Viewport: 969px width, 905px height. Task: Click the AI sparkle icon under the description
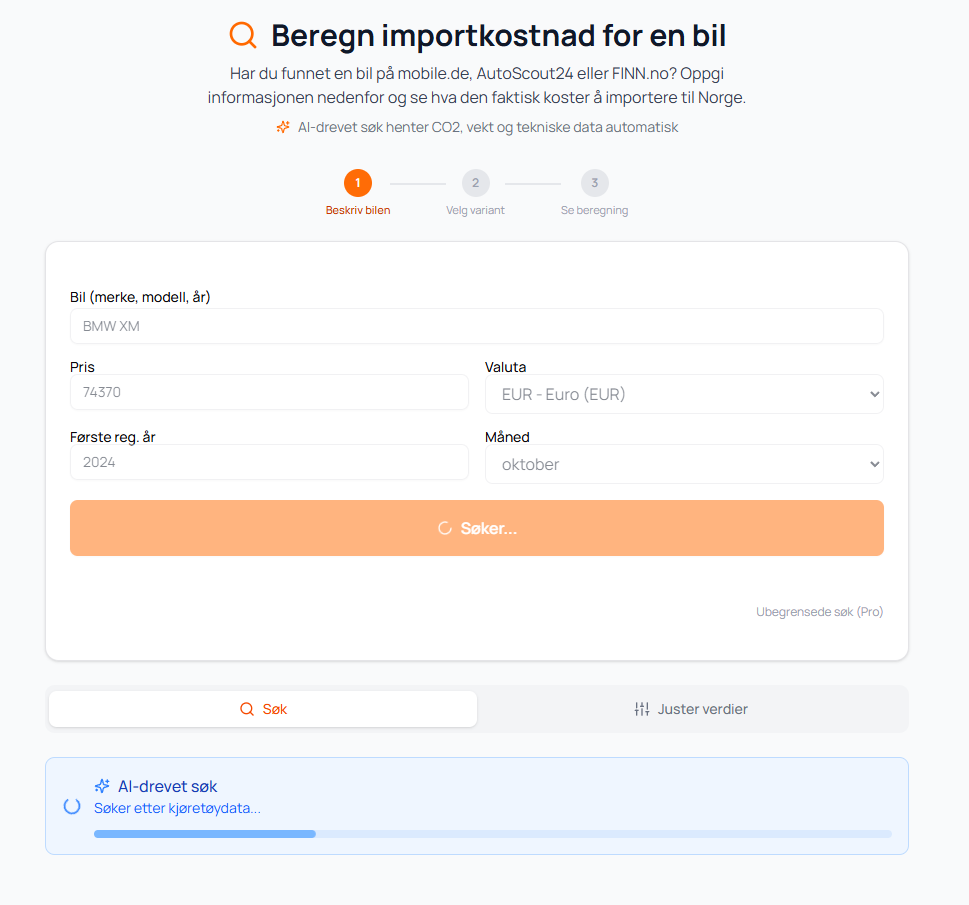tap(283, 127)
